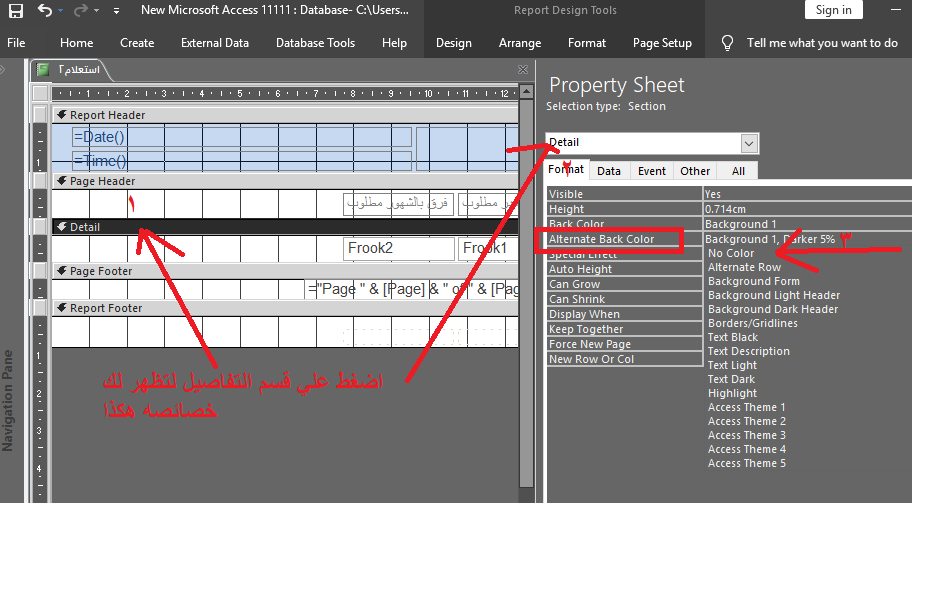Click the report's vertical scrollbar up arrow
The image size is (939, 611).
pos(526,92)
